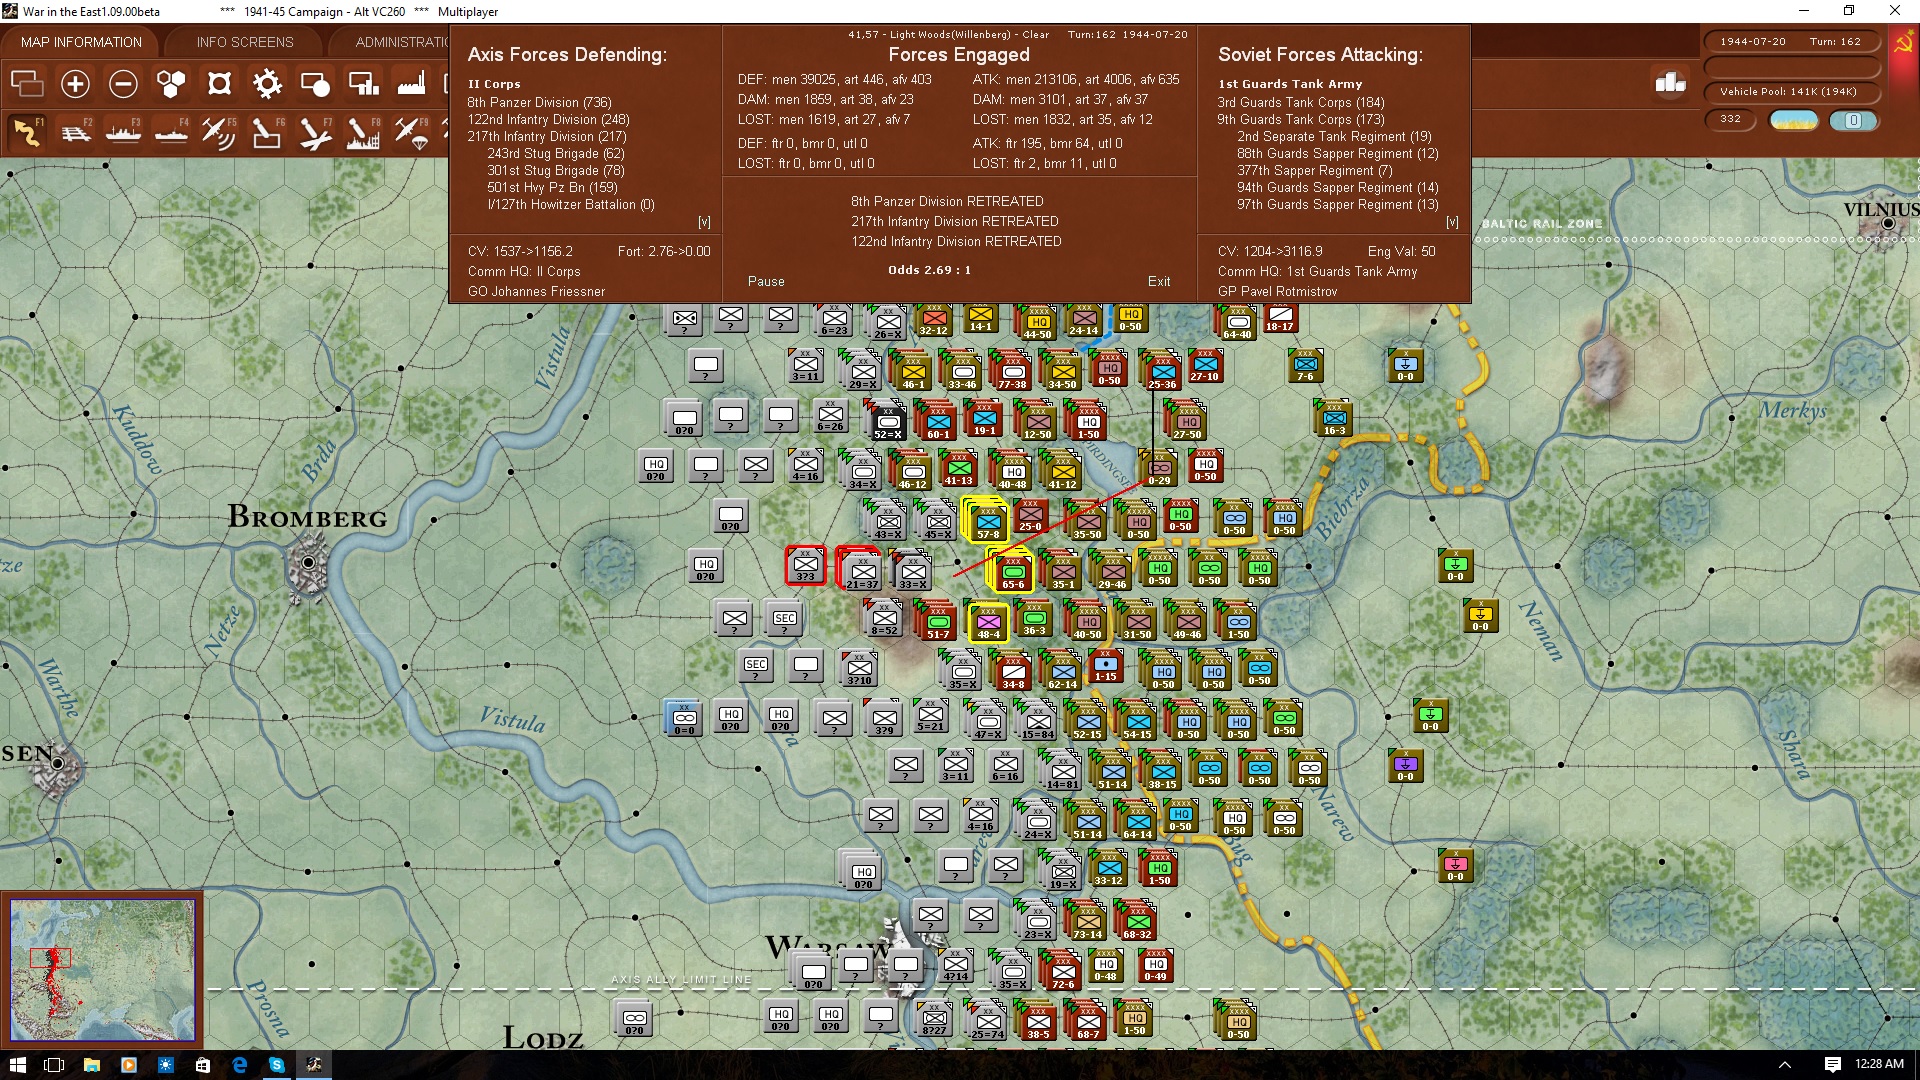The image size is (1920, 1080).
Task: Click the 9th Guards Tank Corps (173) entry
Action: [x=1301, y=119]
